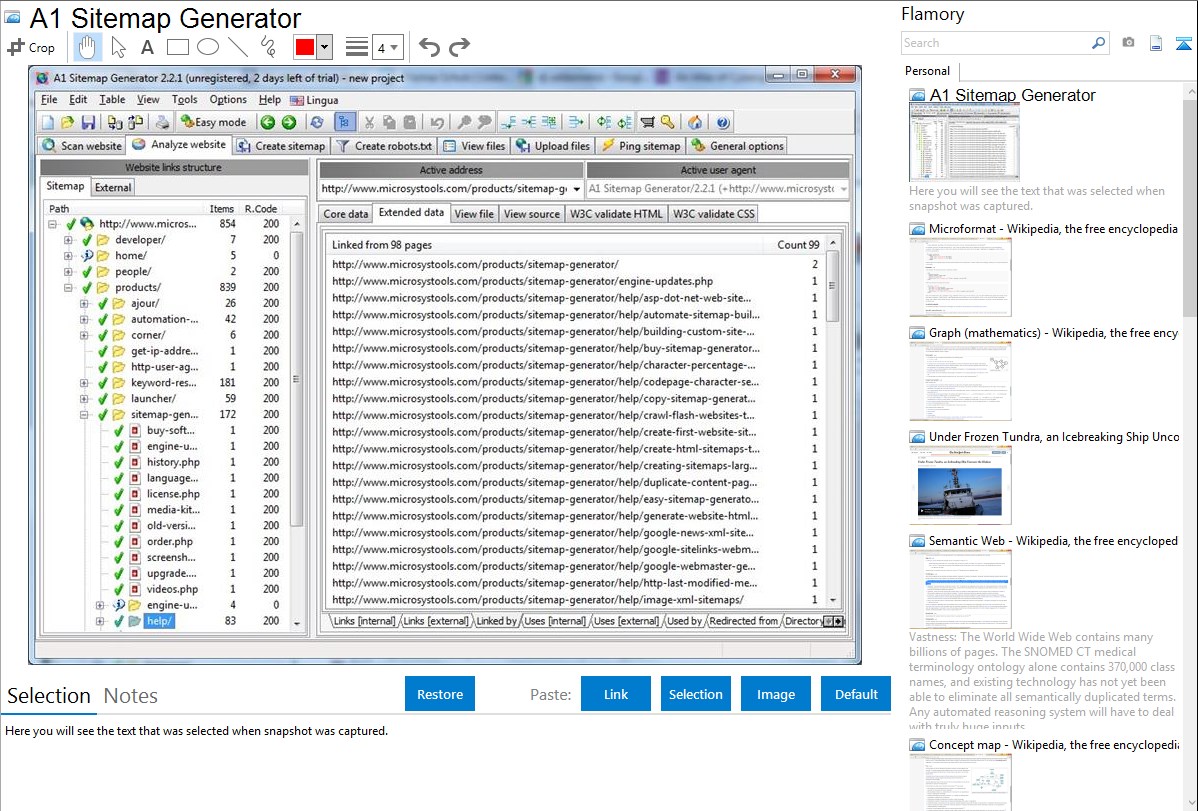Click the Save project floppy icon
The width and height of the screenshot is (1198, 811).
tap(88, 122)
